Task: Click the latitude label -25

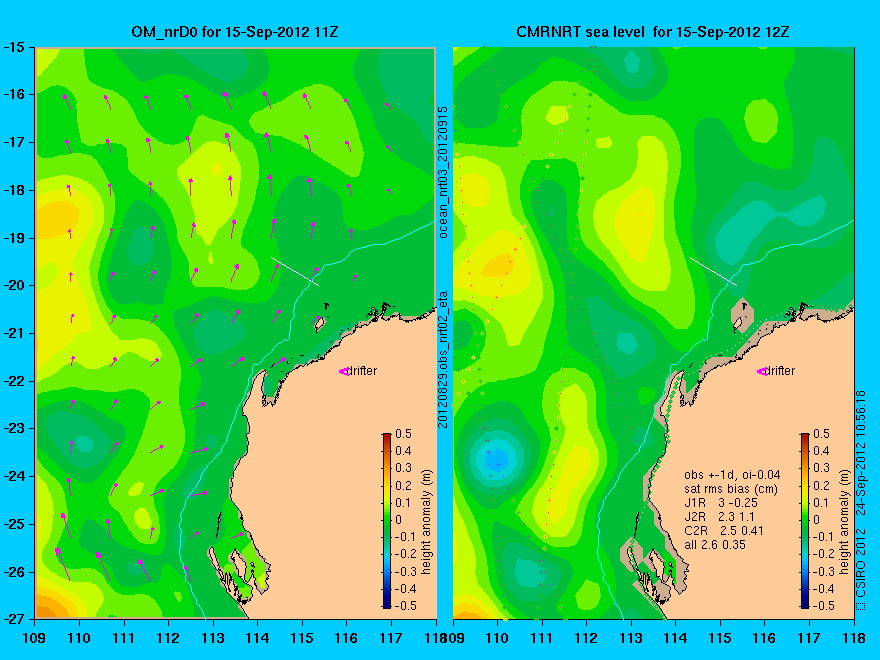Action: tap(14, 524)
